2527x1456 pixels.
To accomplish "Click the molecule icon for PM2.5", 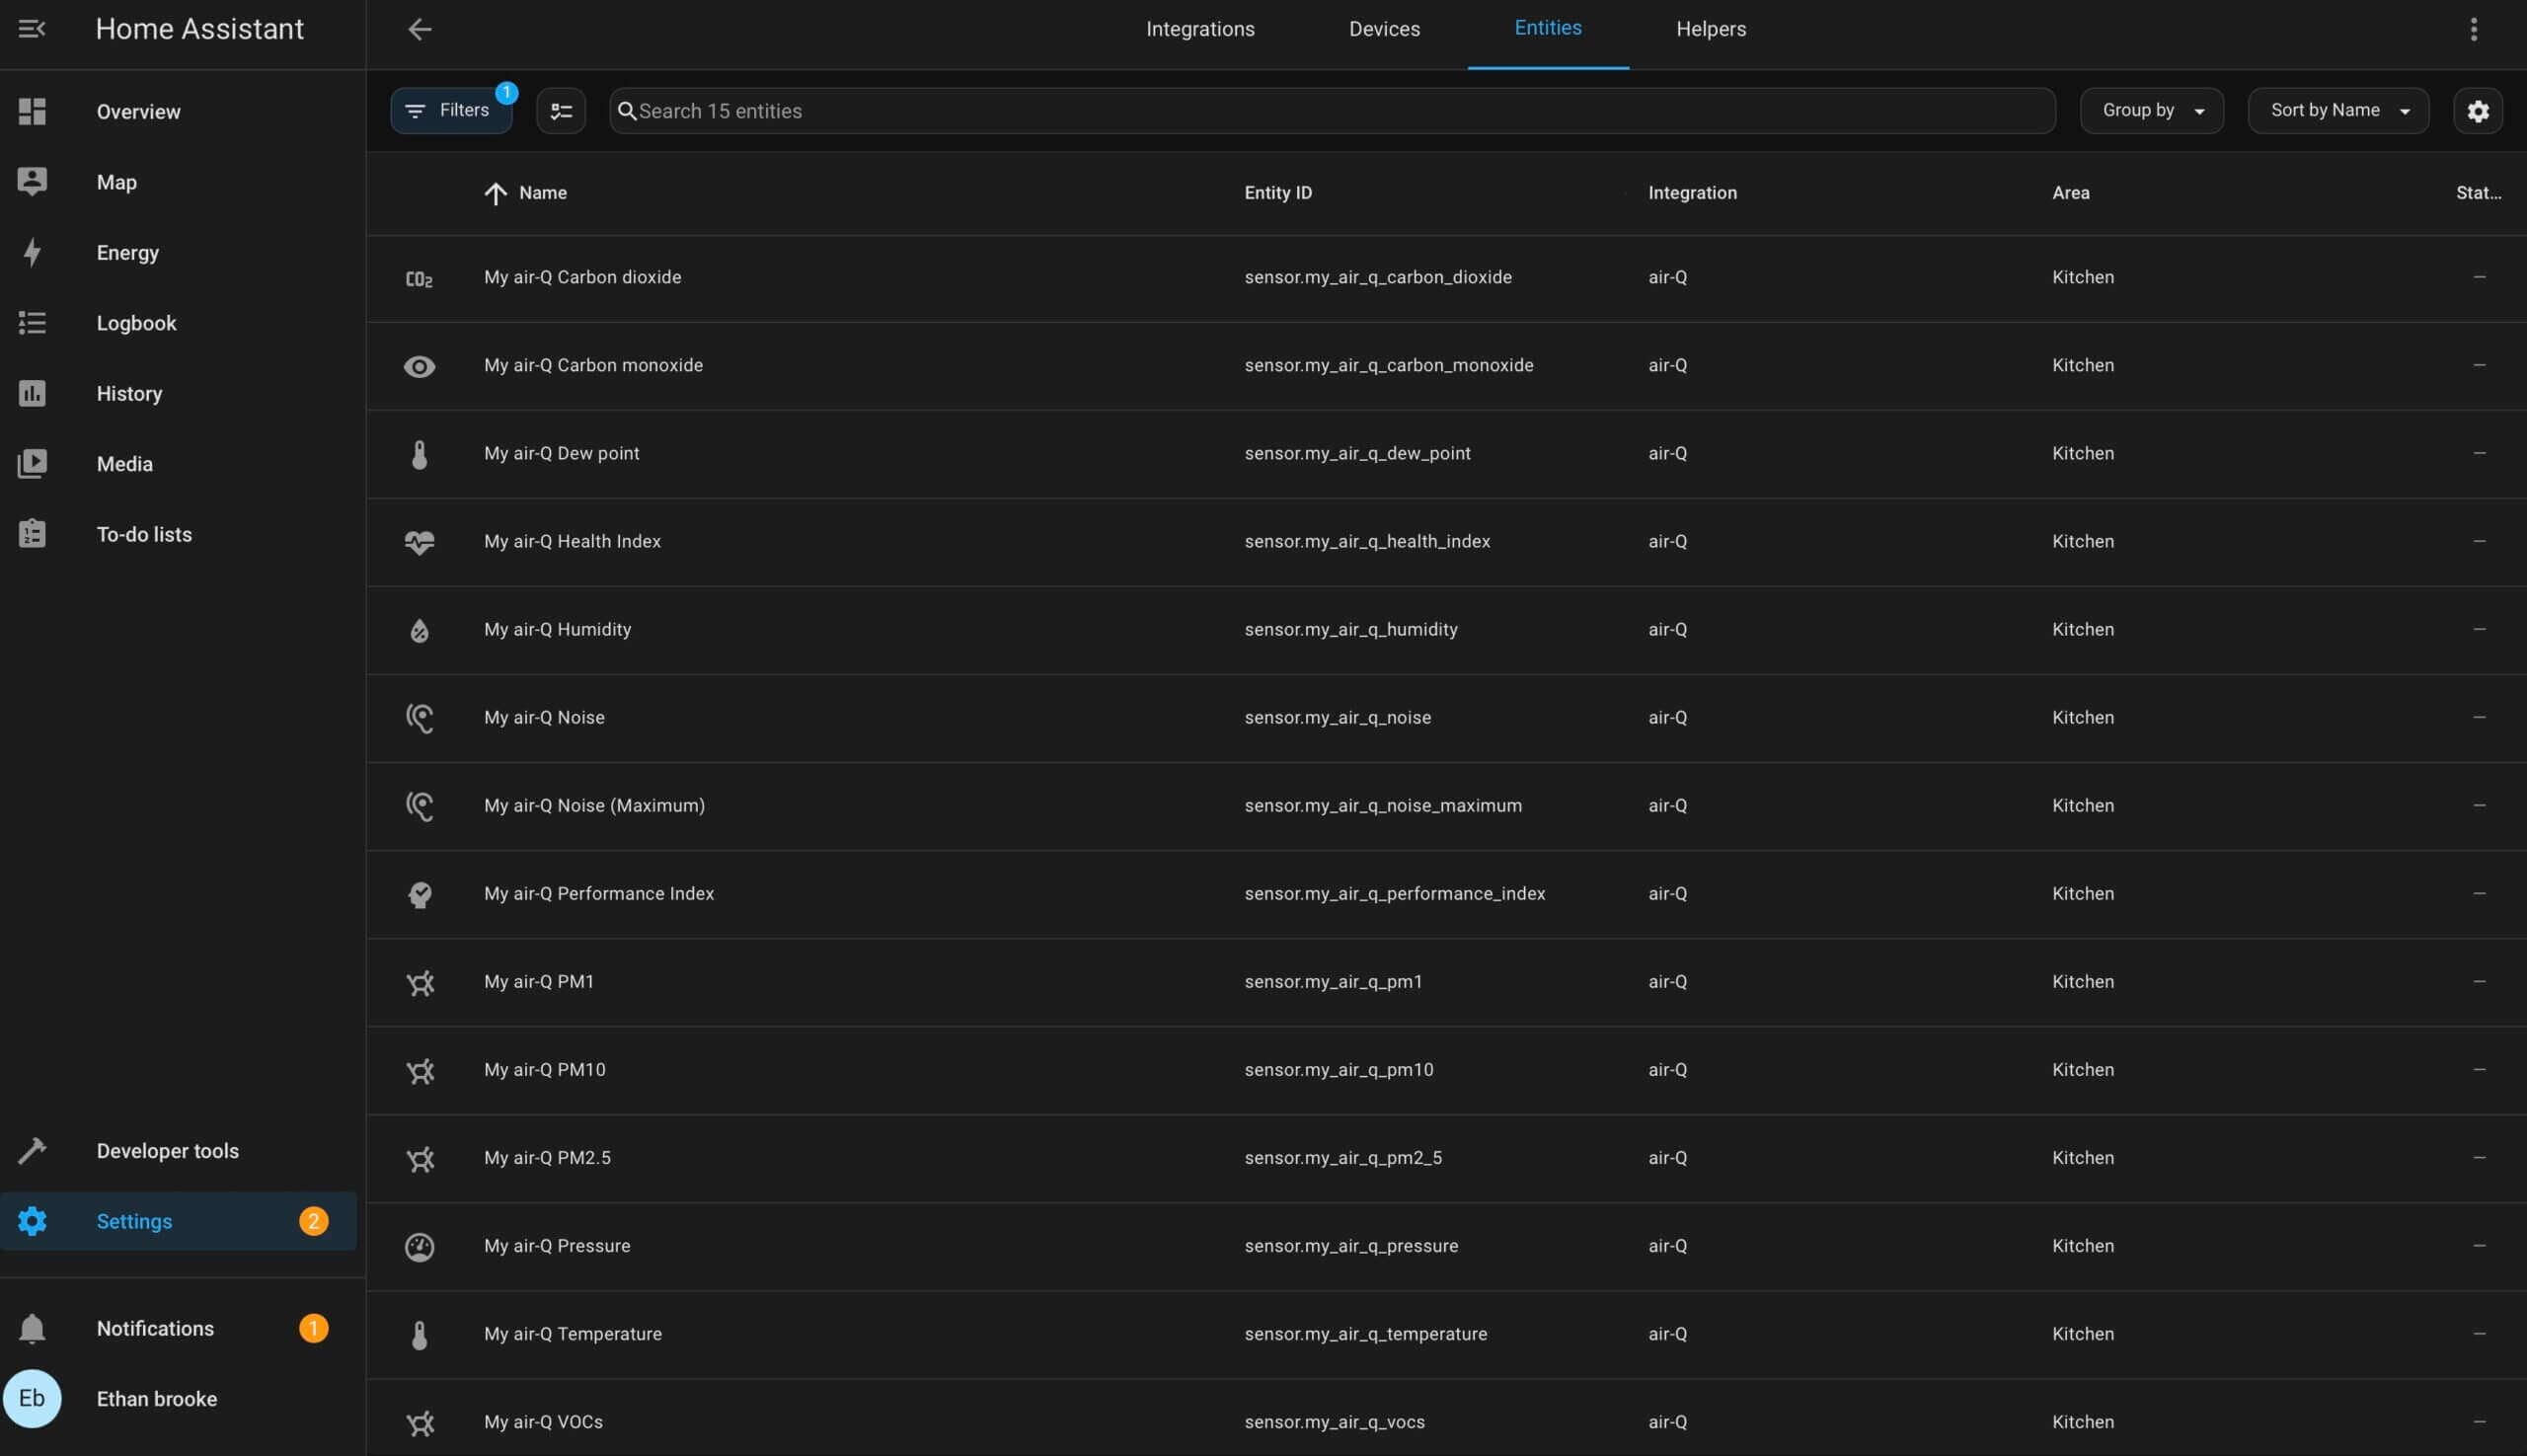I will point(420,1158).
